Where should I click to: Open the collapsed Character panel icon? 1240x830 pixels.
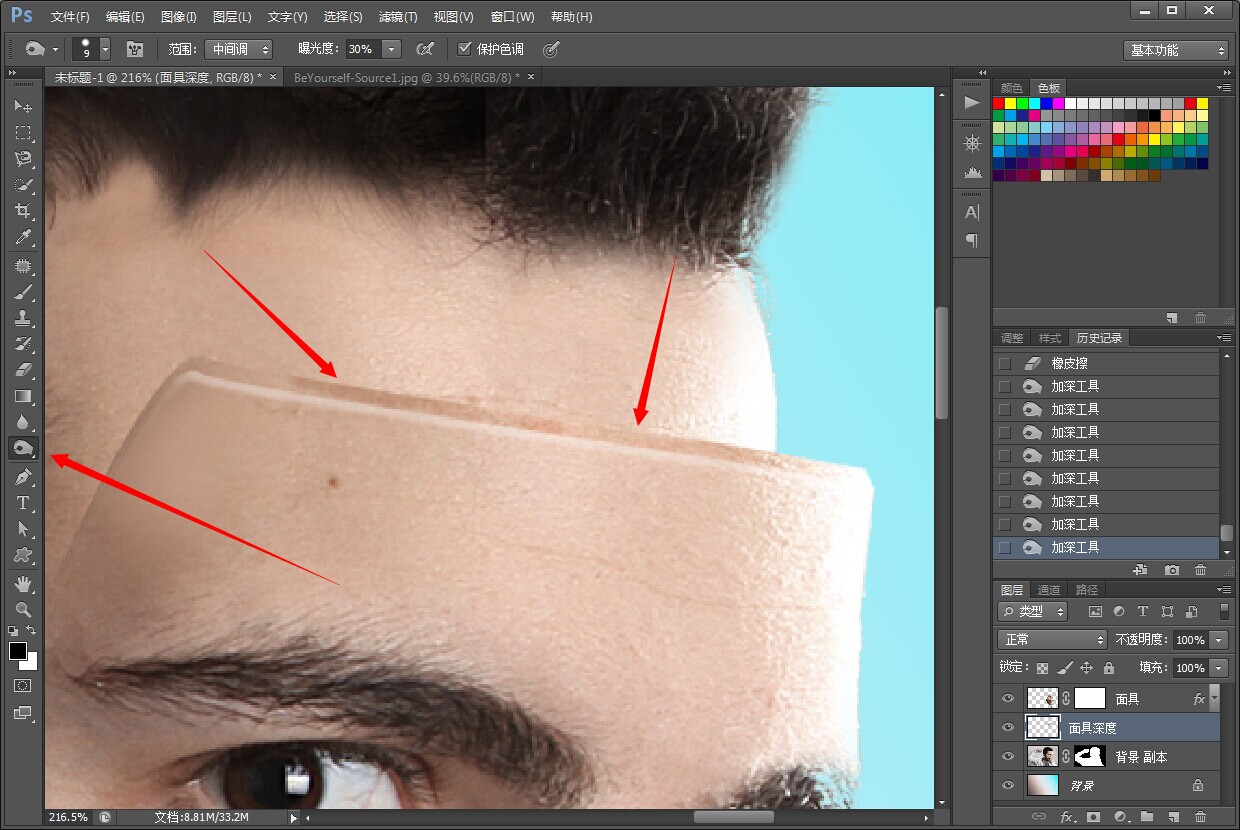point(972,212)
